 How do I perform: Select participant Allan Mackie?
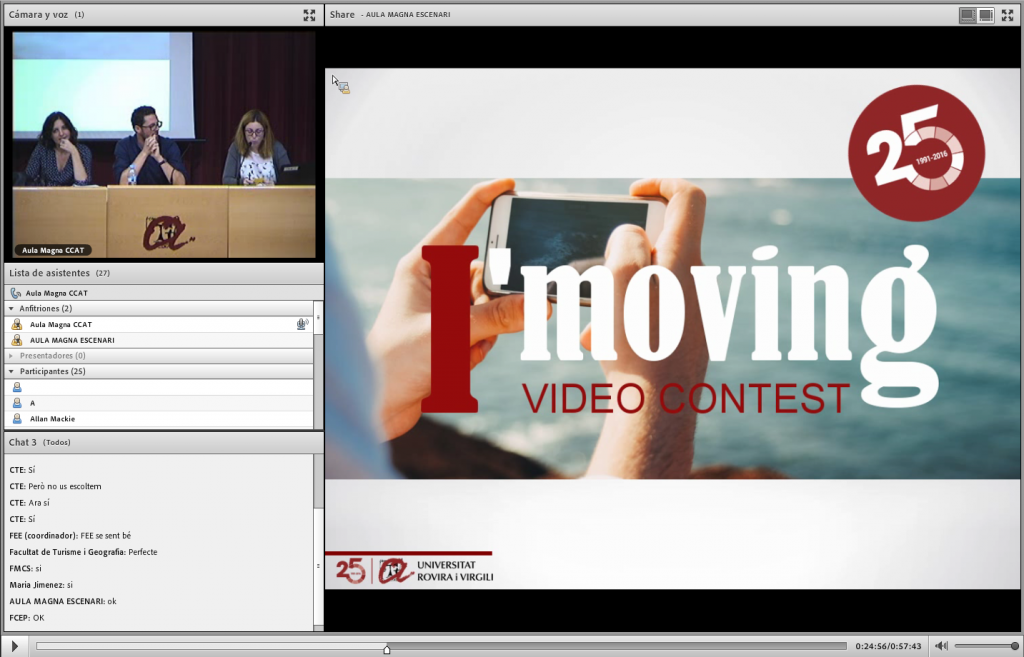tap(52, 419)
